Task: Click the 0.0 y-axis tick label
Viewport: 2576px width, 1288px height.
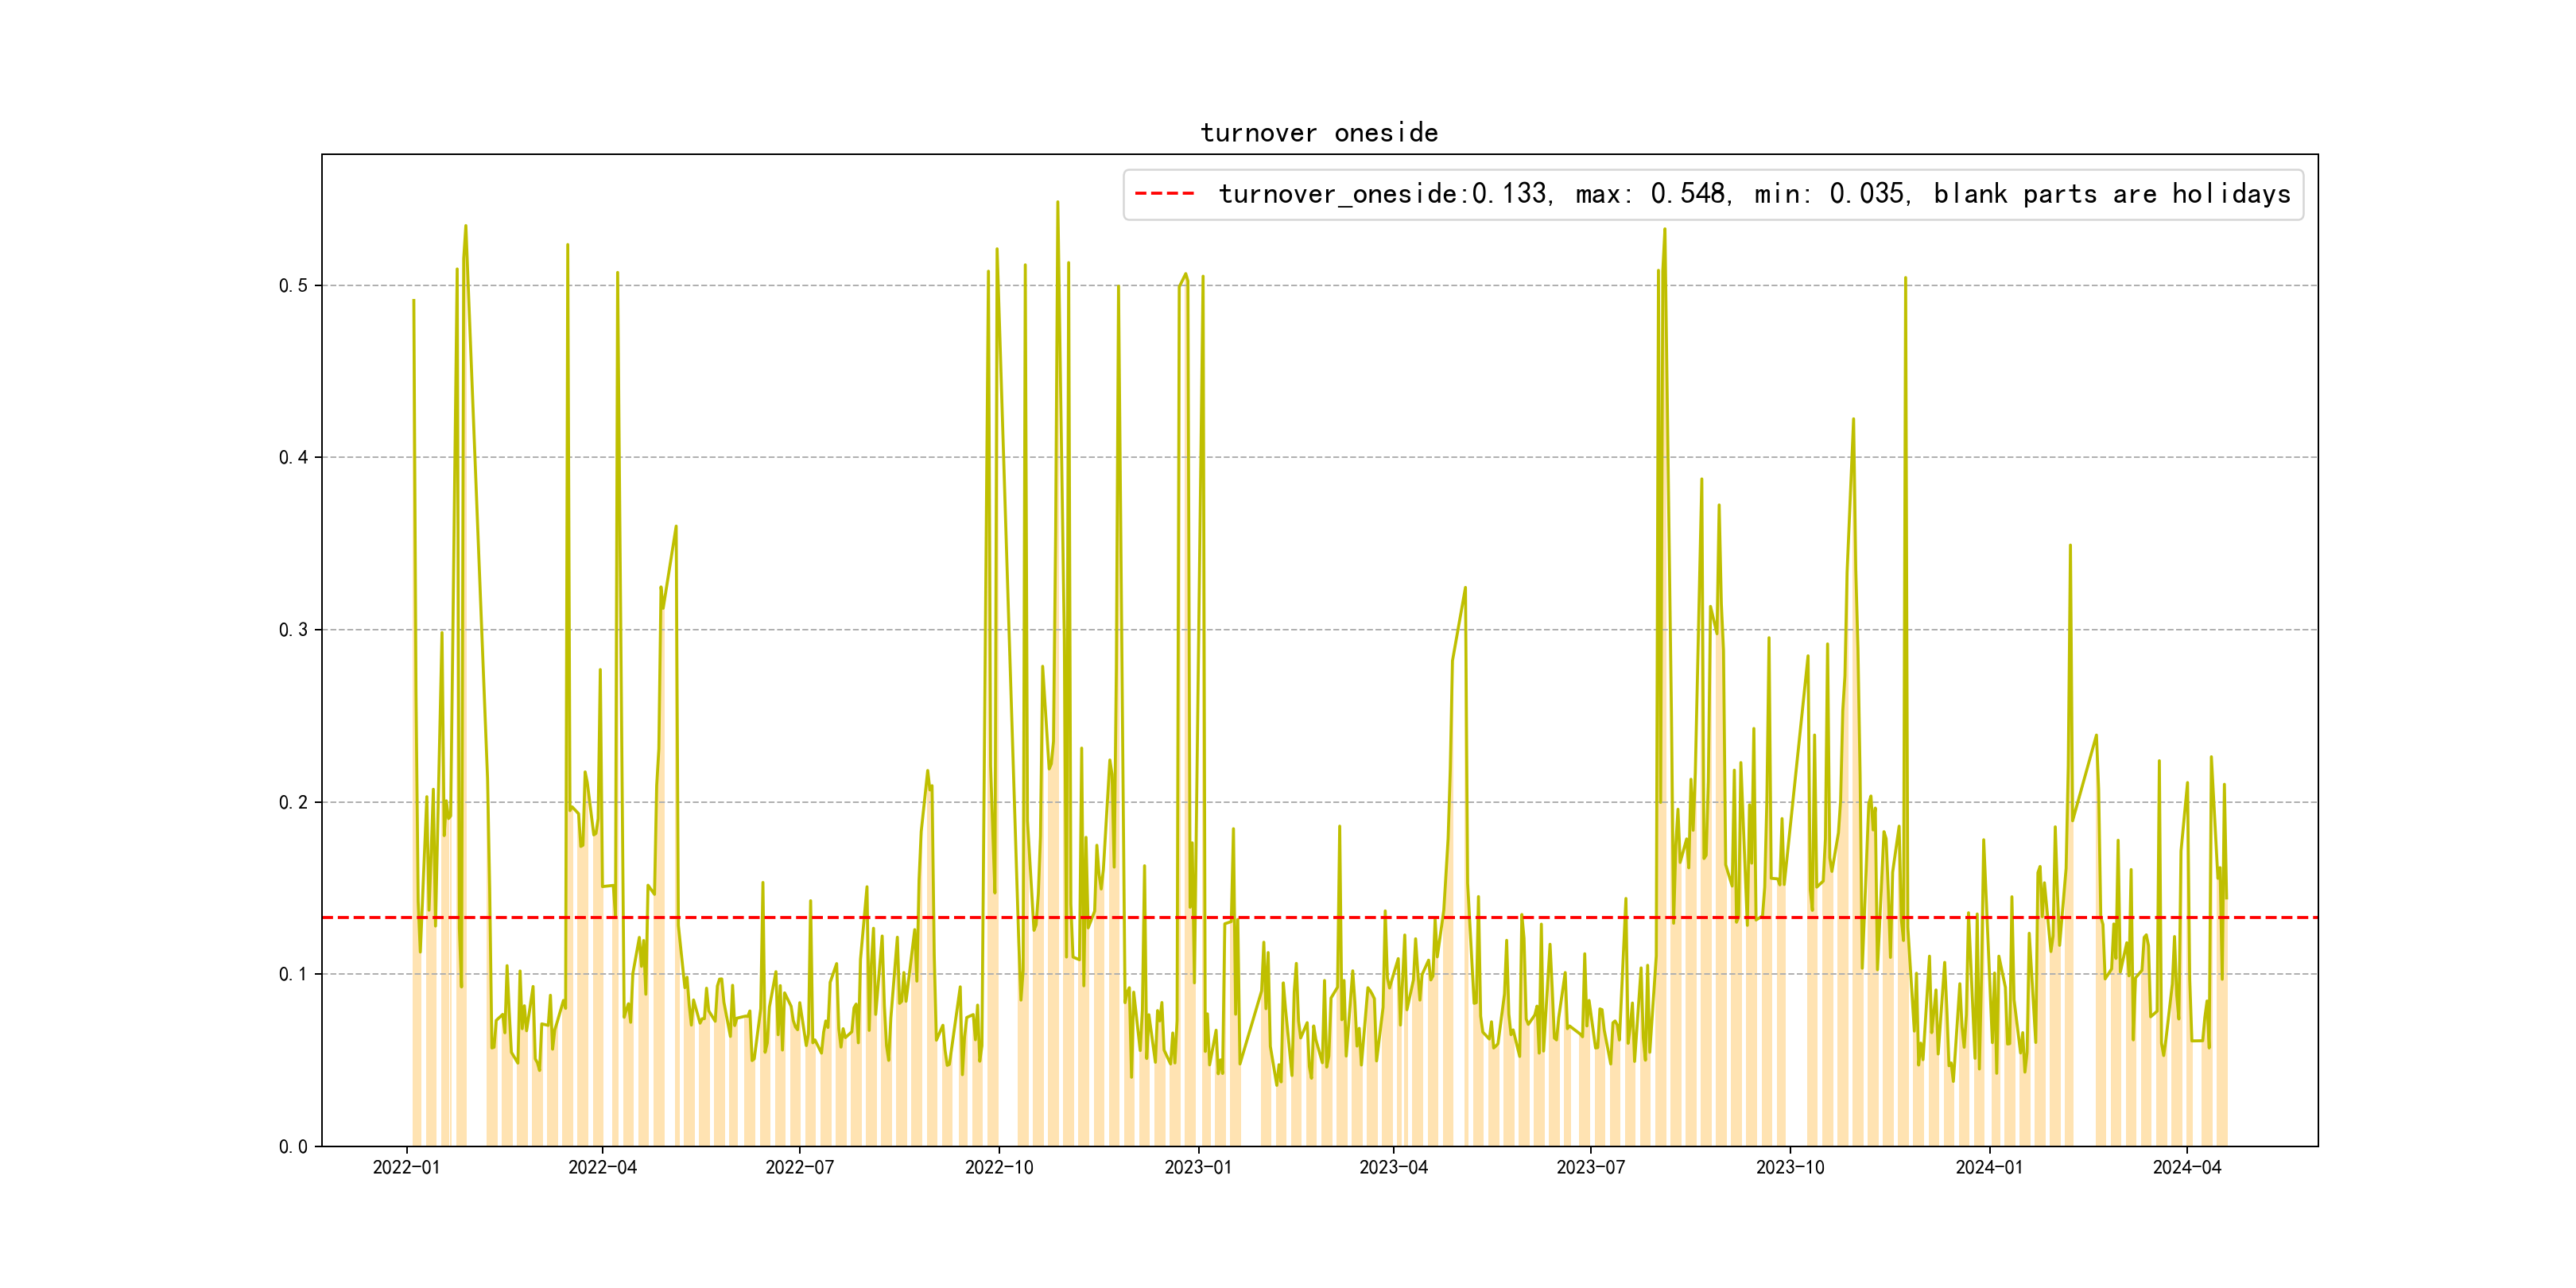Action: click(x=293, y=1146)
